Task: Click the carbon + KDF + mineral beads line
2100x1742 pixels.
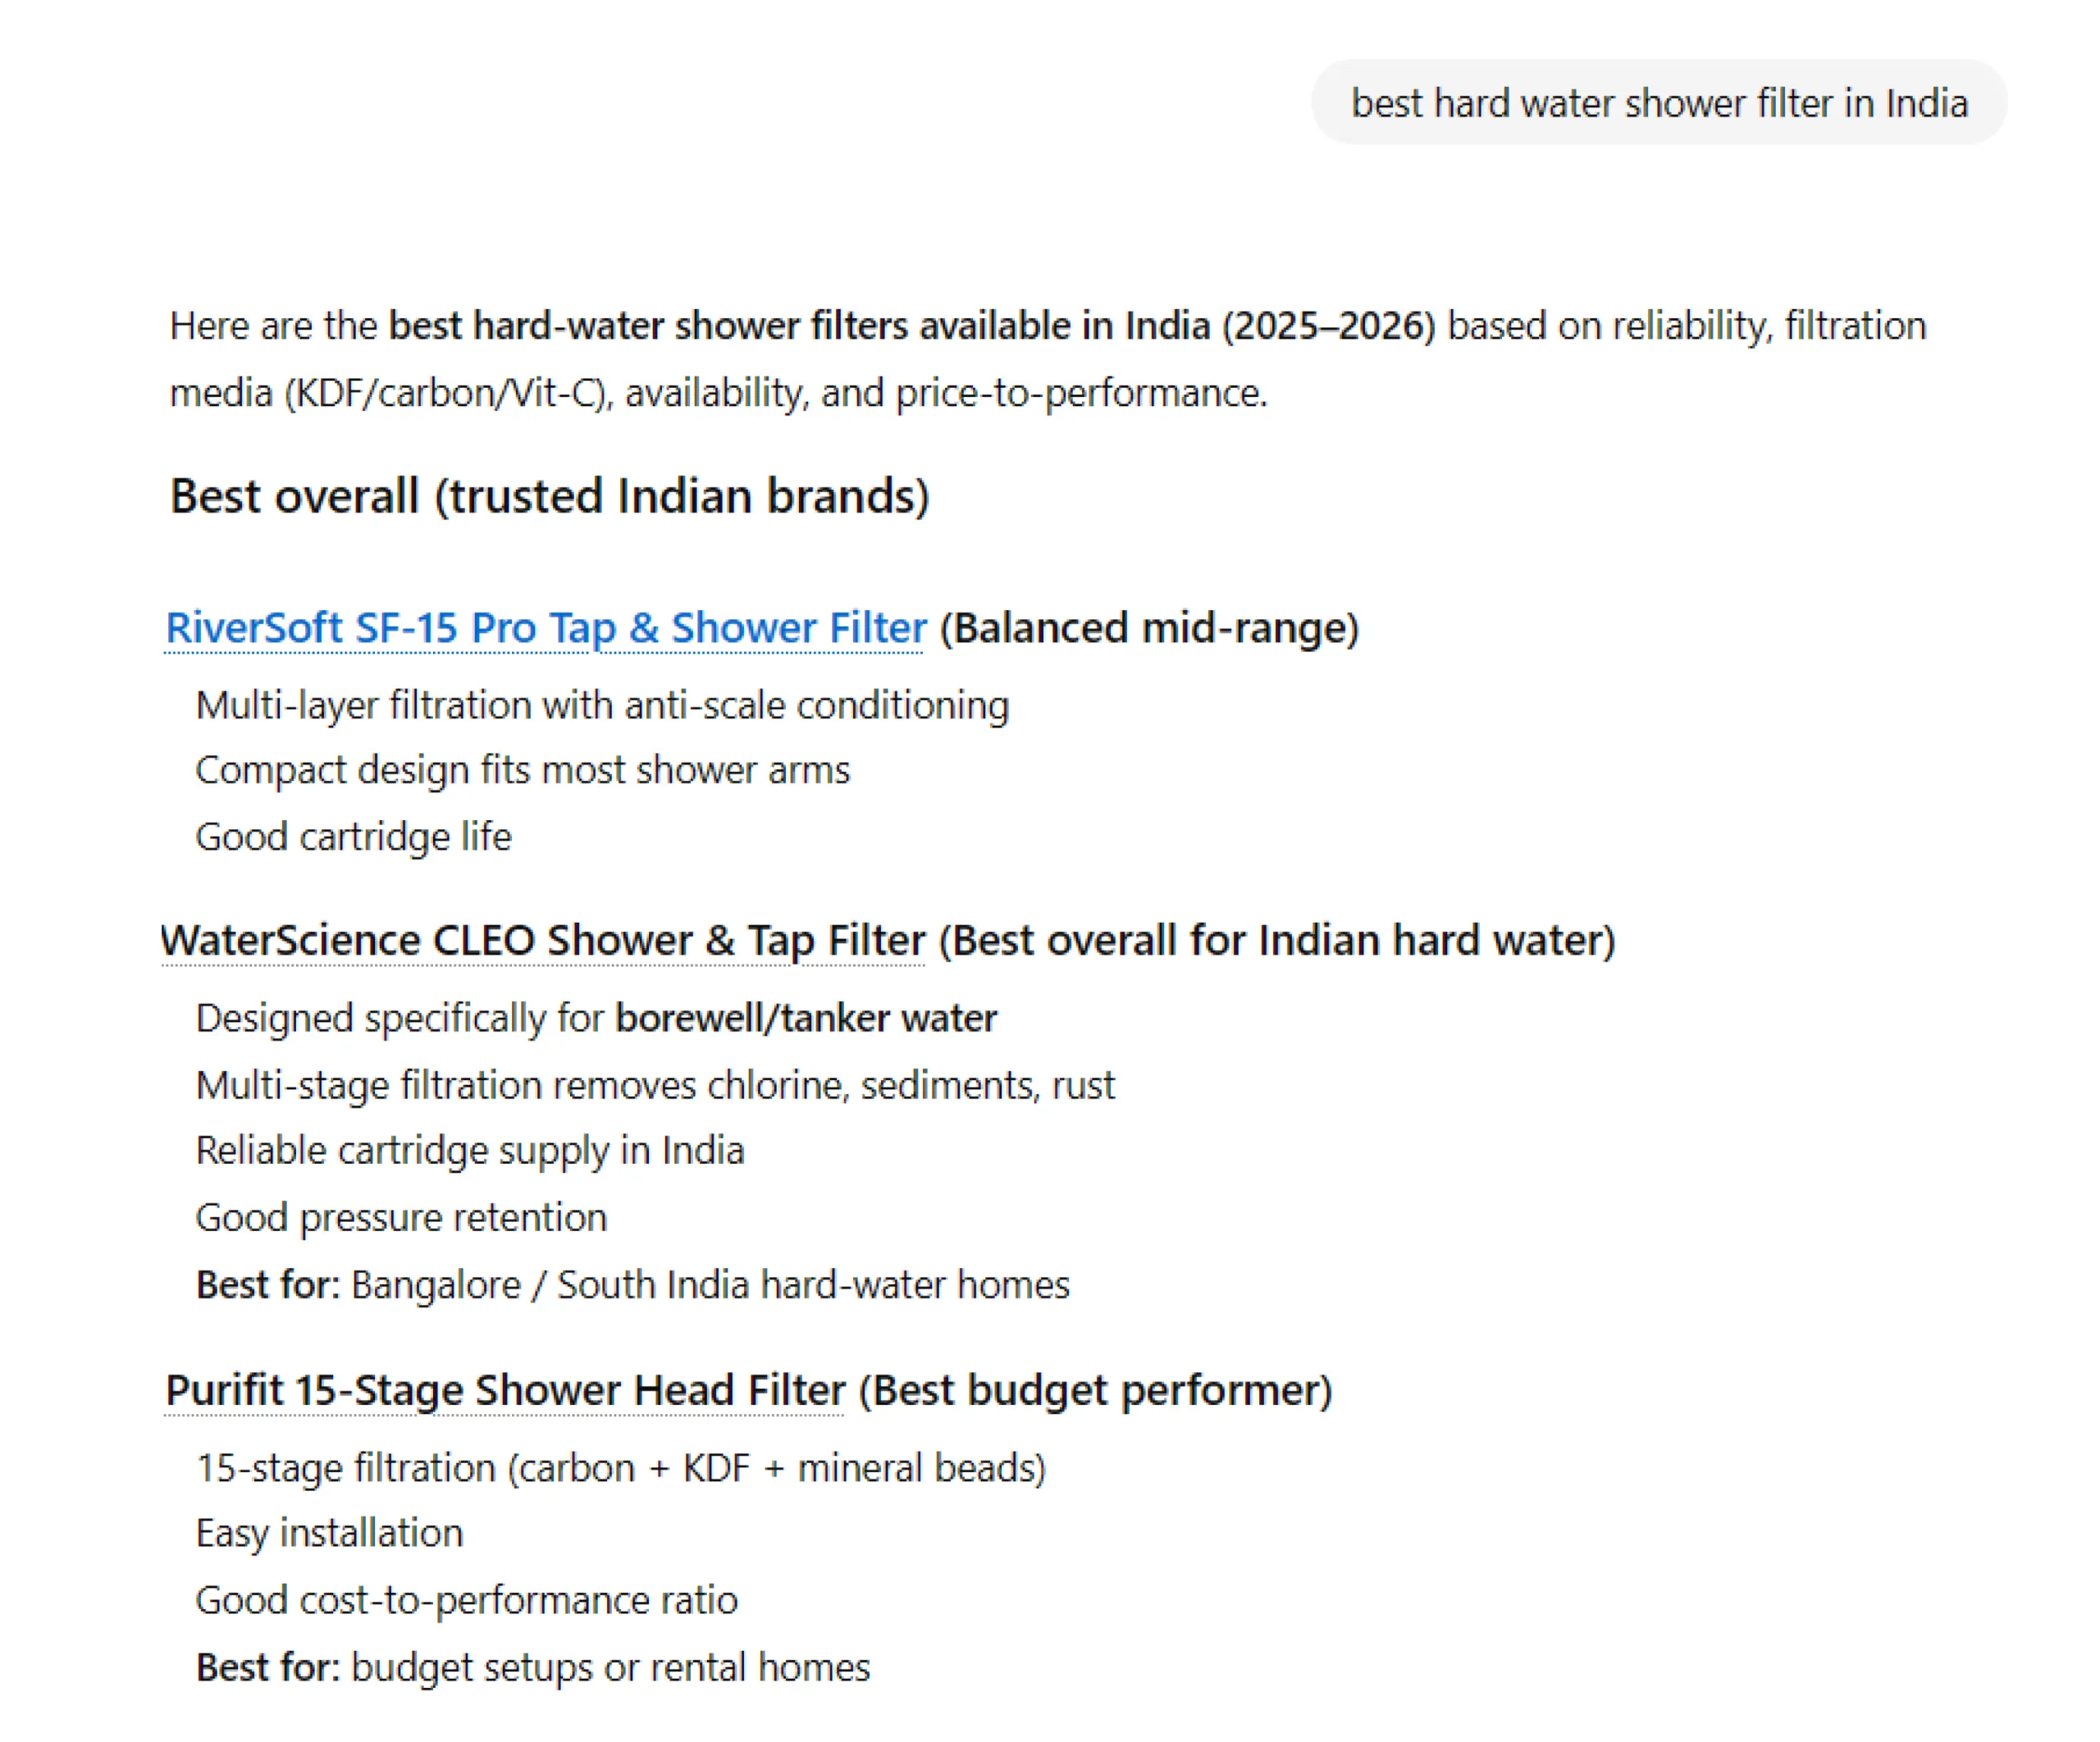Action: [x=620, y=1468]
